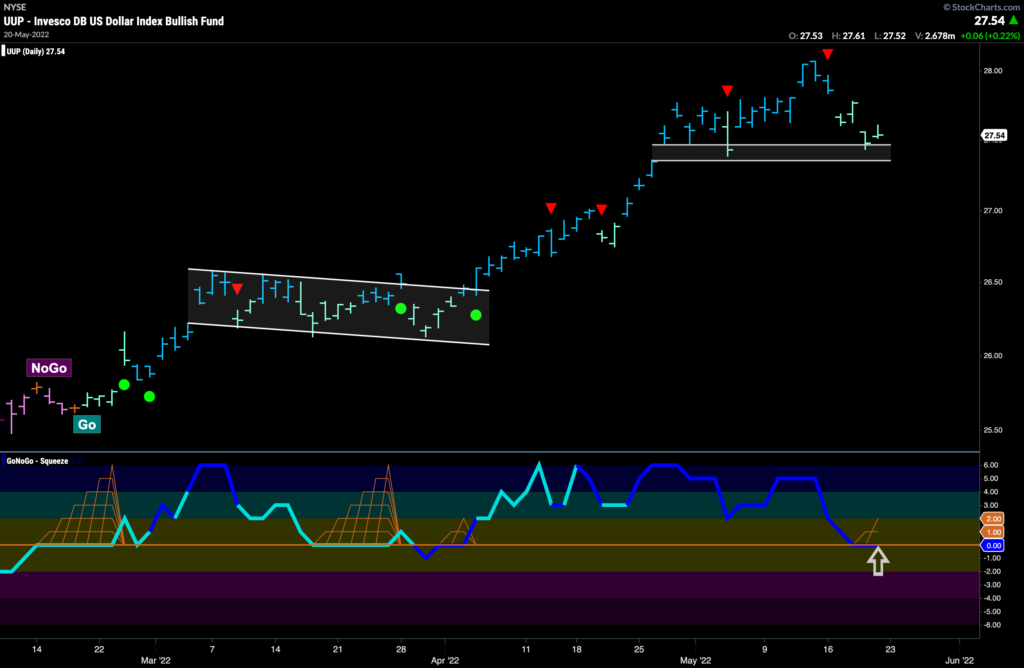
Task: Click the 25.50 price axis label
Action: coord(993,430)
